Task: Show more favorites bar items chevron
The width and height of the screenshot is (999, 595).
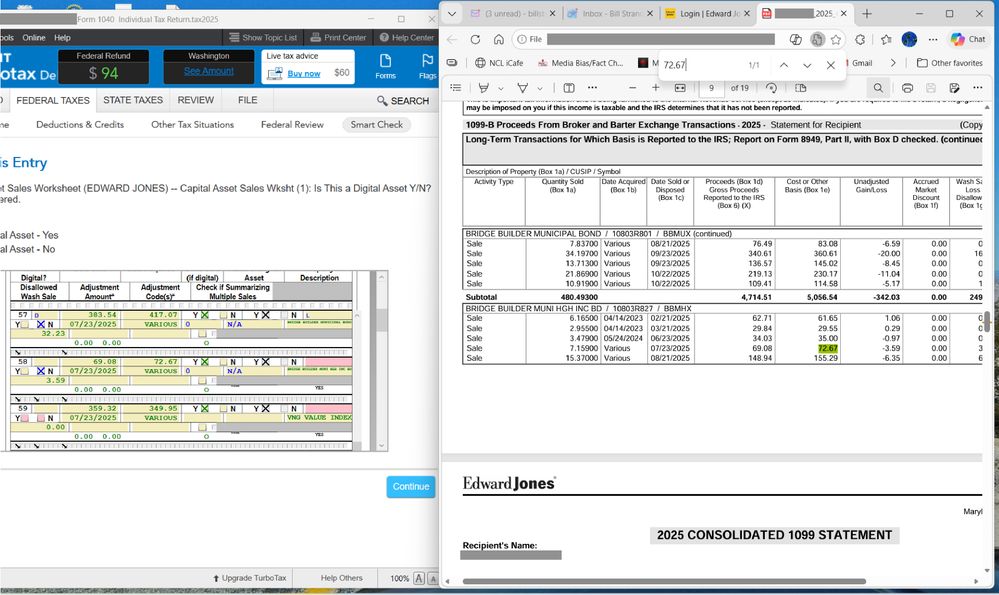Action: (x=893, y=63)
